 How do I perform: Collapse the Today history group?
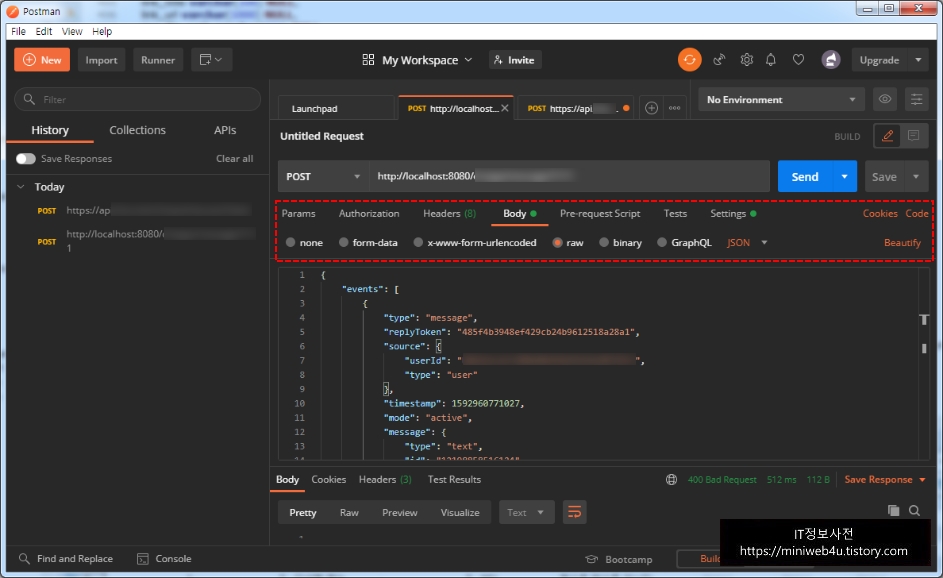coord(21,187)
